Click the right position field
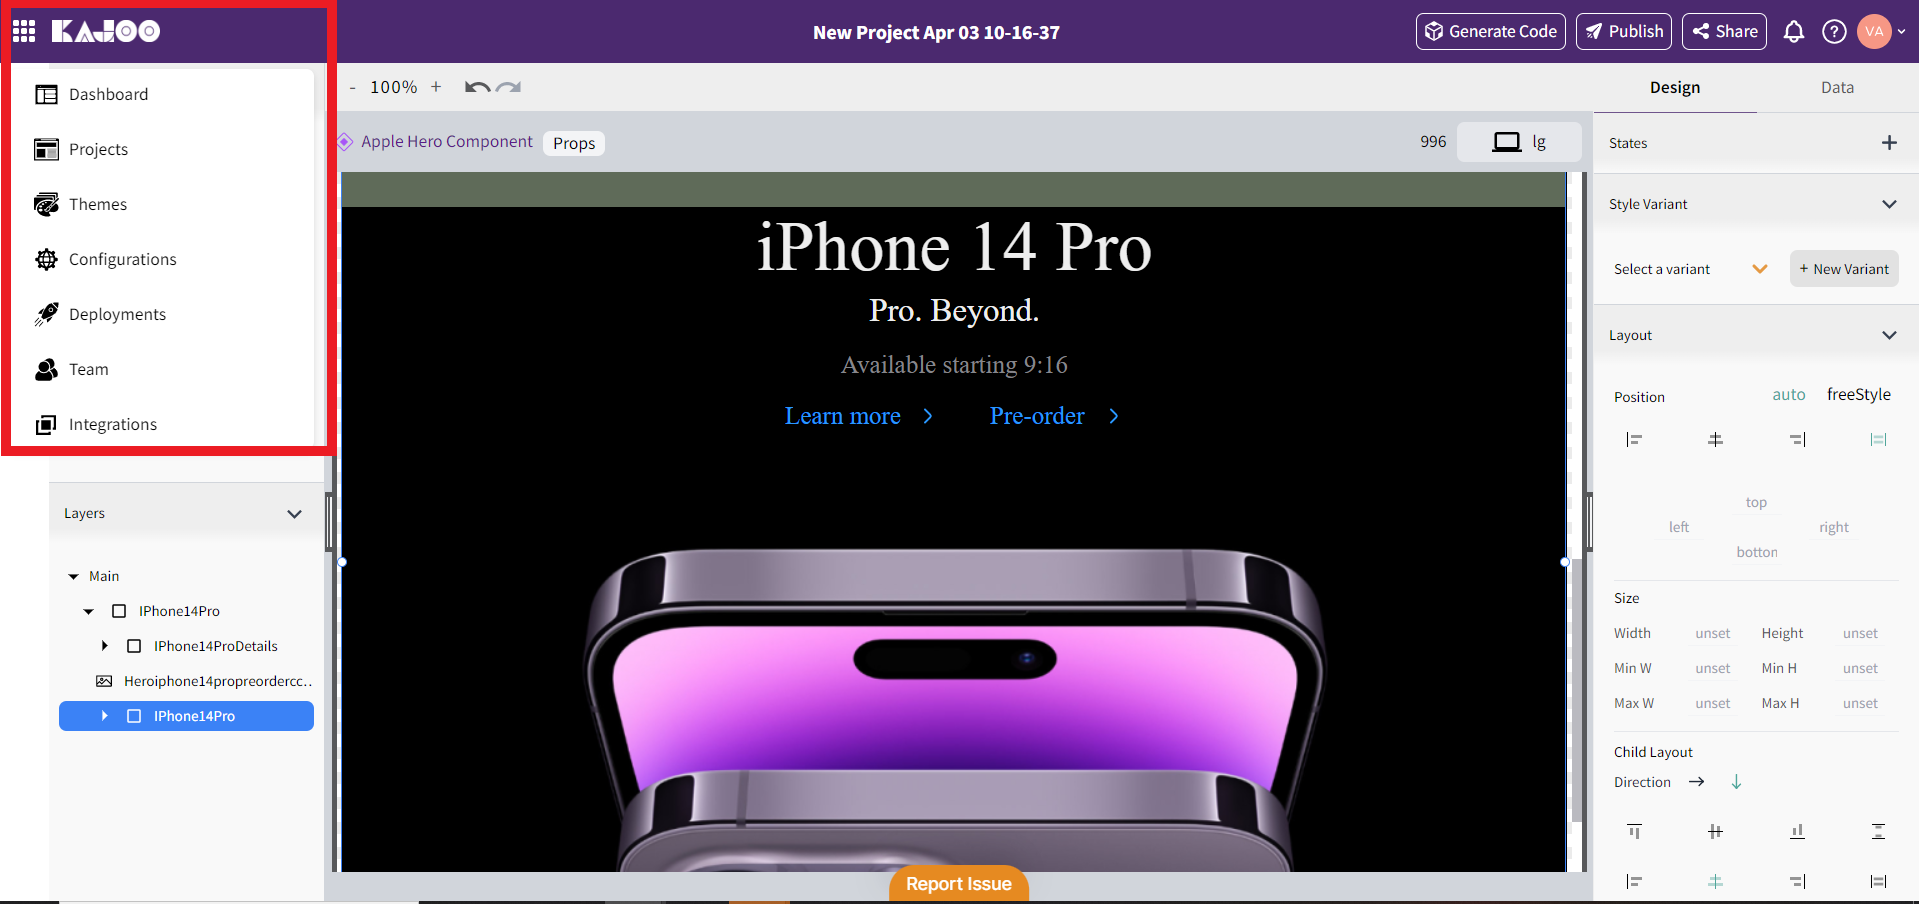This screenshot has width=1919, height=904. (x=1834, y=528)
